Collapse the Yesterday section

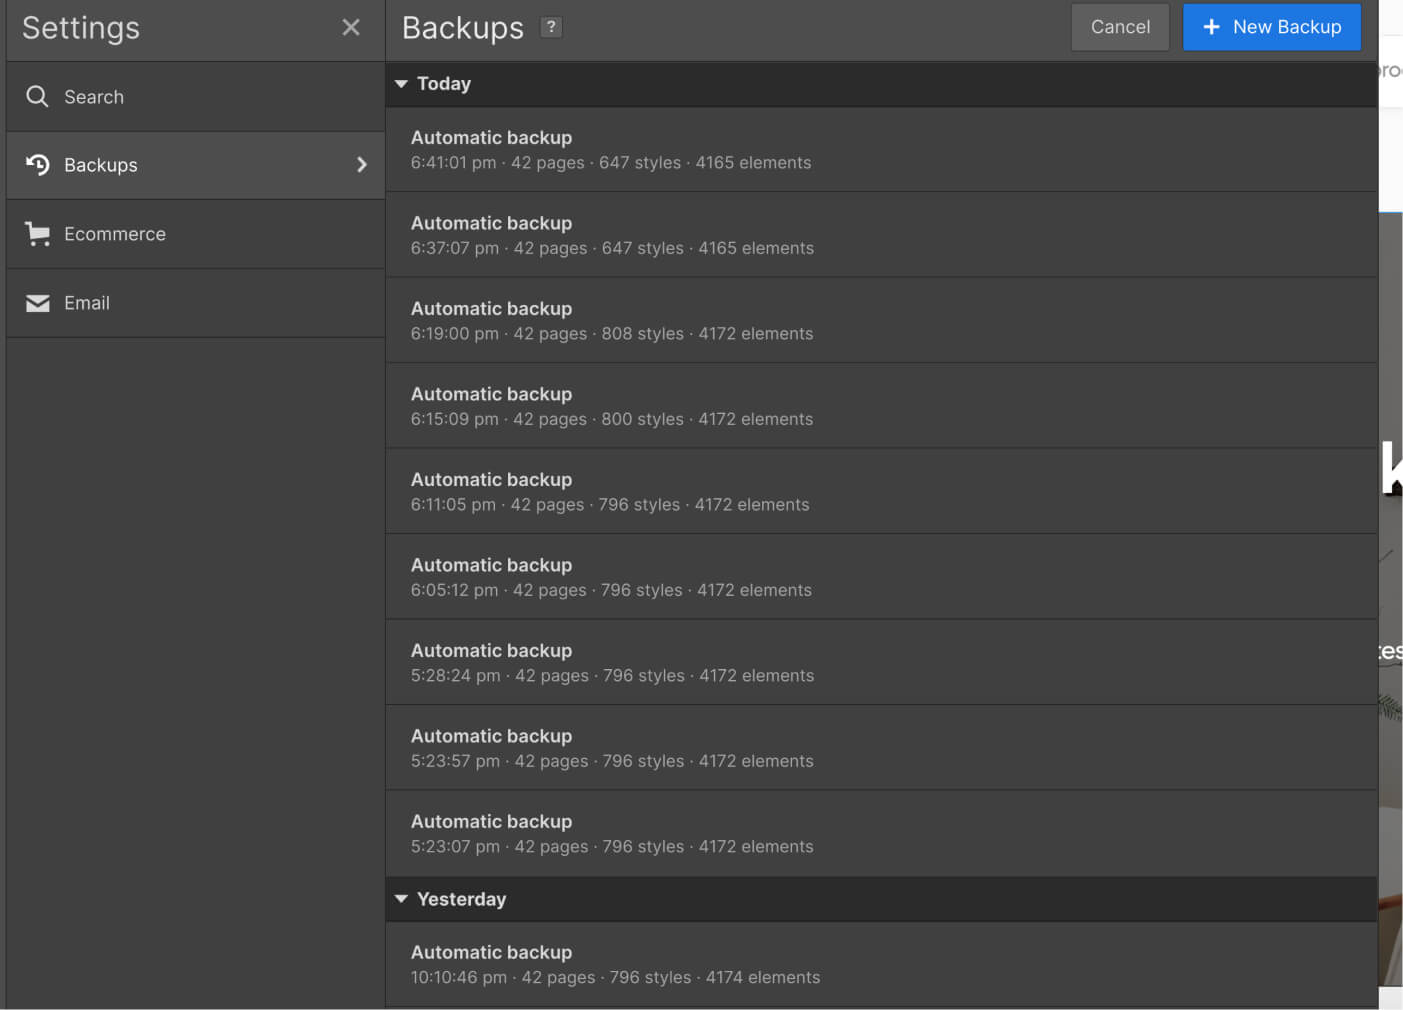click(x=401, y=898)
